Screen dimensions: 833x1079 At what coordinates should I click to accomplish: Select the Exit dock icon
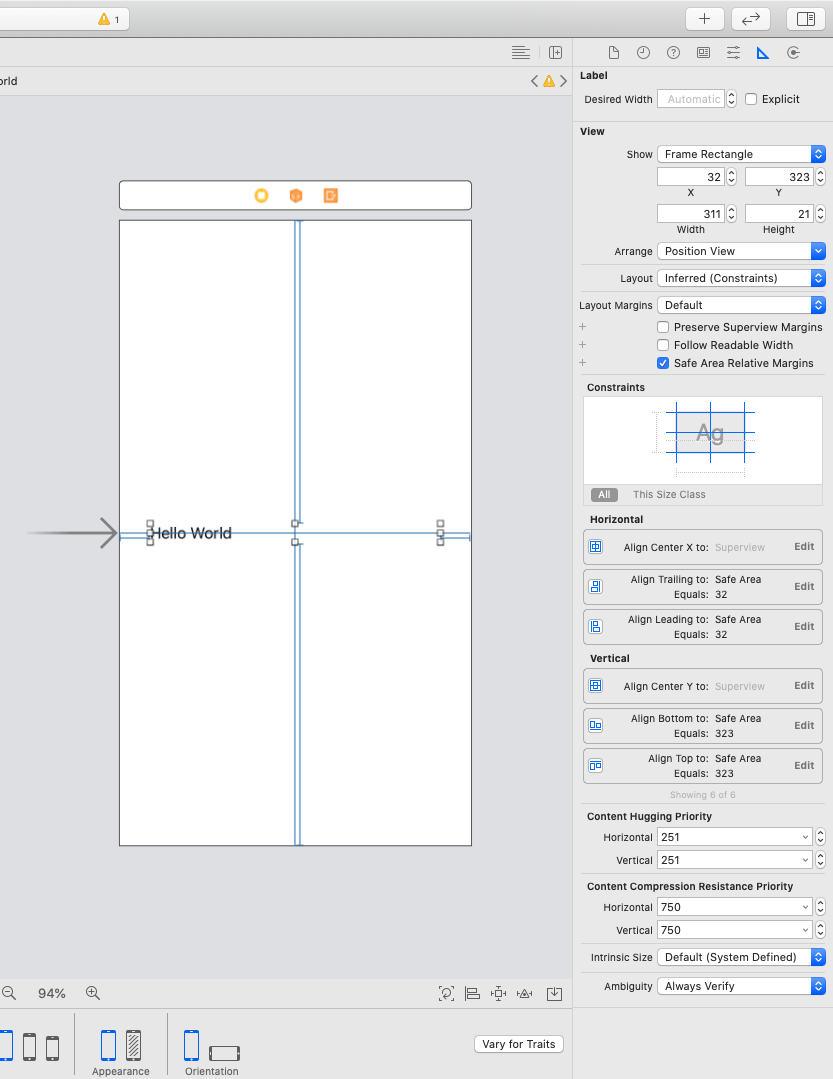coord(331,195)
